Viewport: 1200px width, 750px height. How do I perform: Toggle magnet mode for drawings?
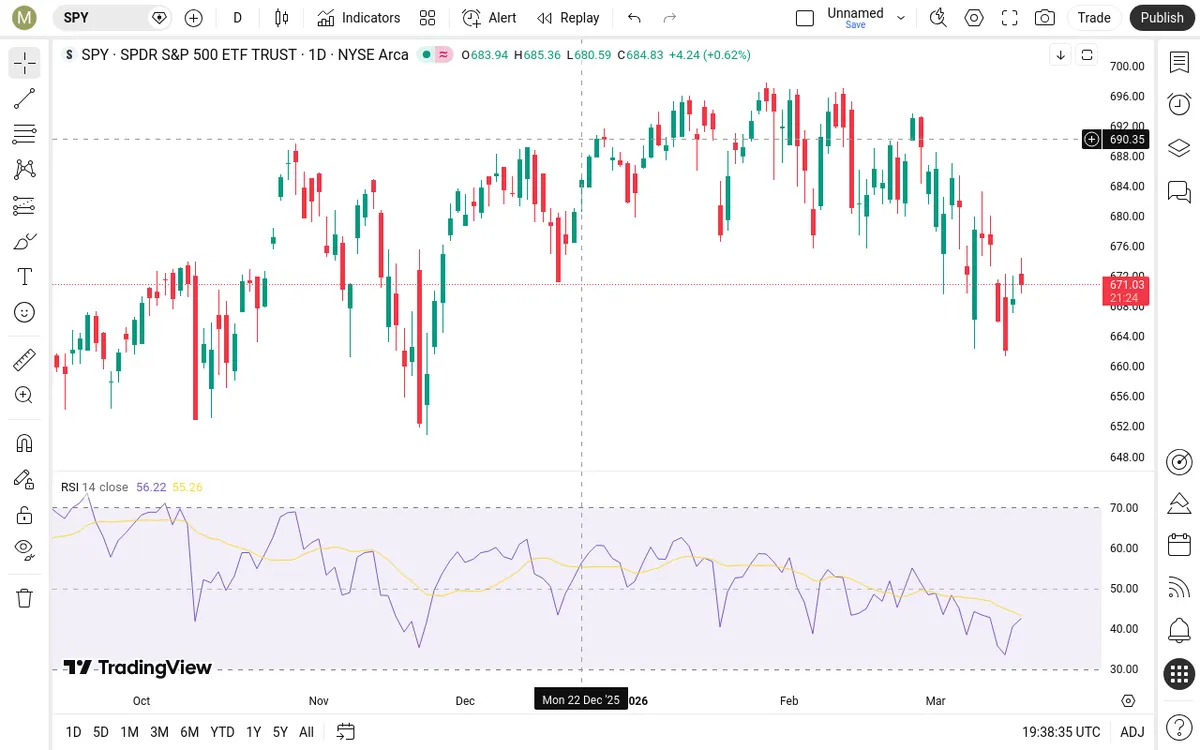click(25, 443)
